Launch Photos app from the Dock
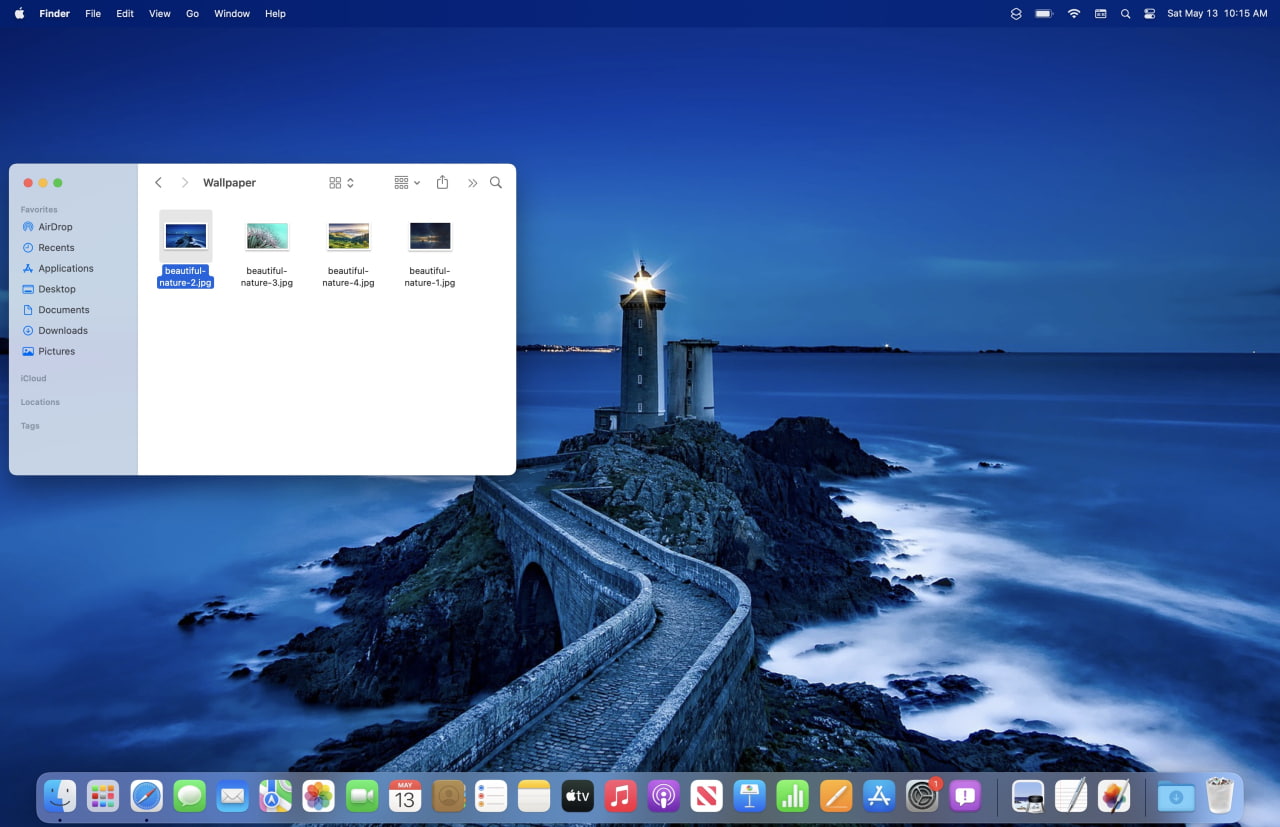Screen dimensions: 1280x827 [318, 796]
